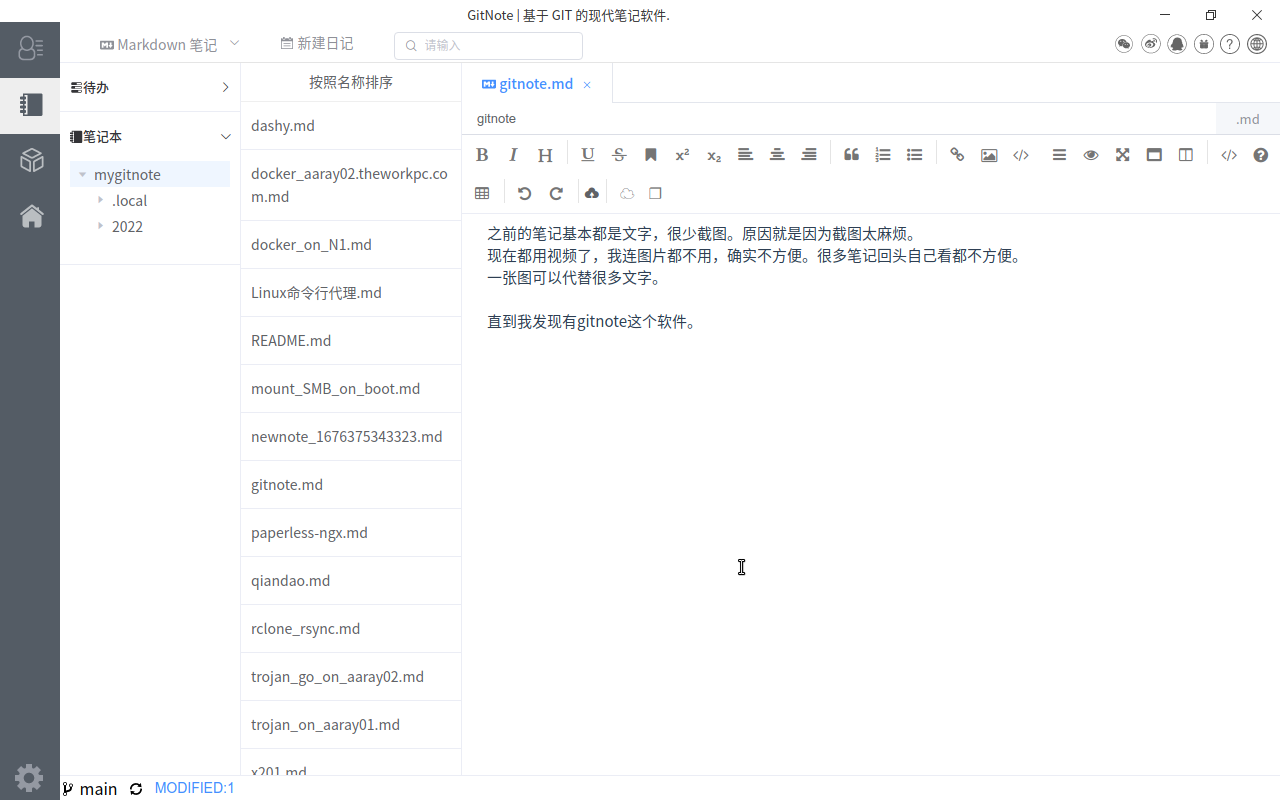The width and height of the screenshot is (1280, 800).
Task: Open the circled question mark help
Action: pyautogui.click(x=1230, y=44)
